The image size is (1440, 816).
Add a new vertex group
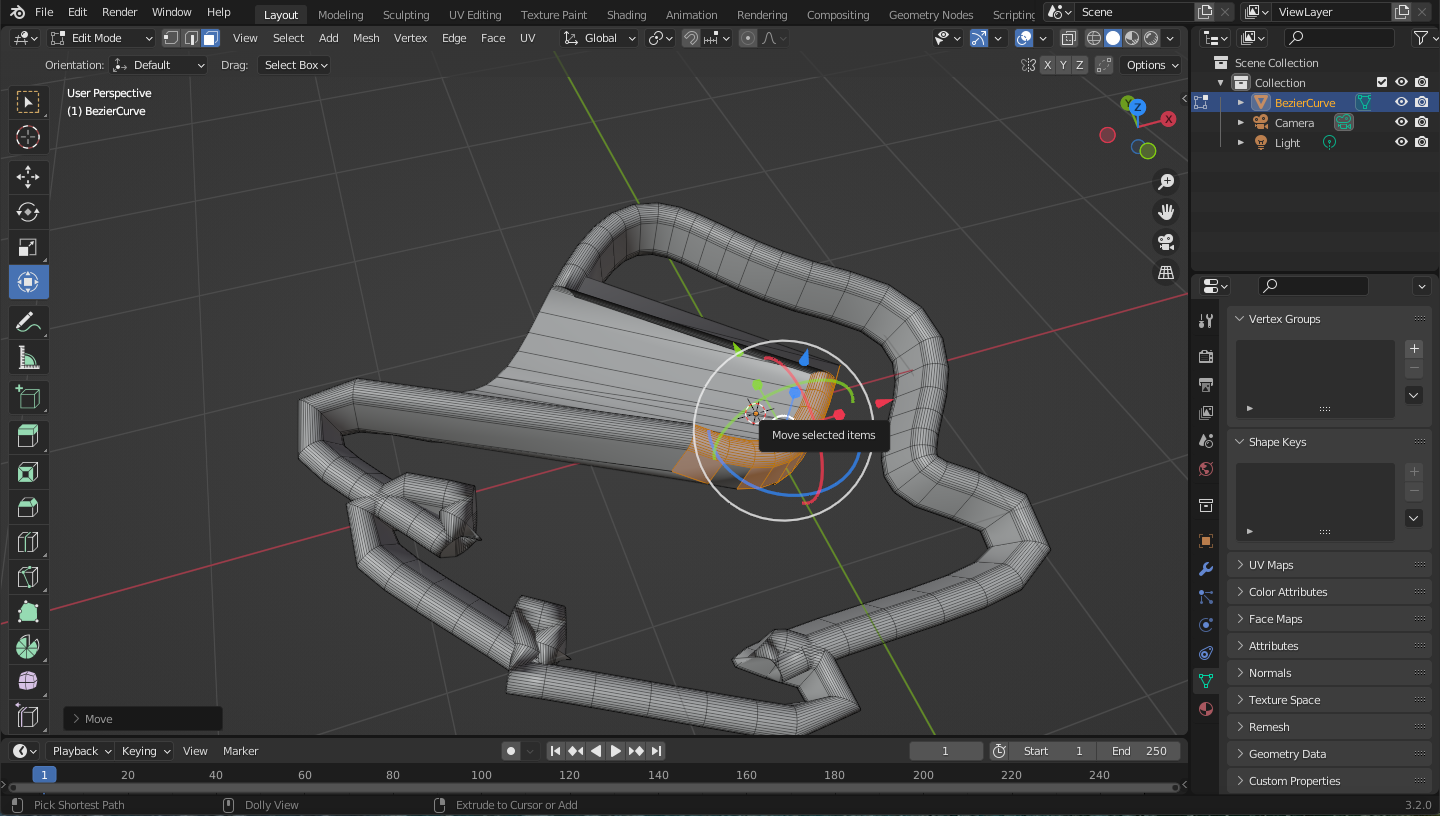[x=1414, y=349]
